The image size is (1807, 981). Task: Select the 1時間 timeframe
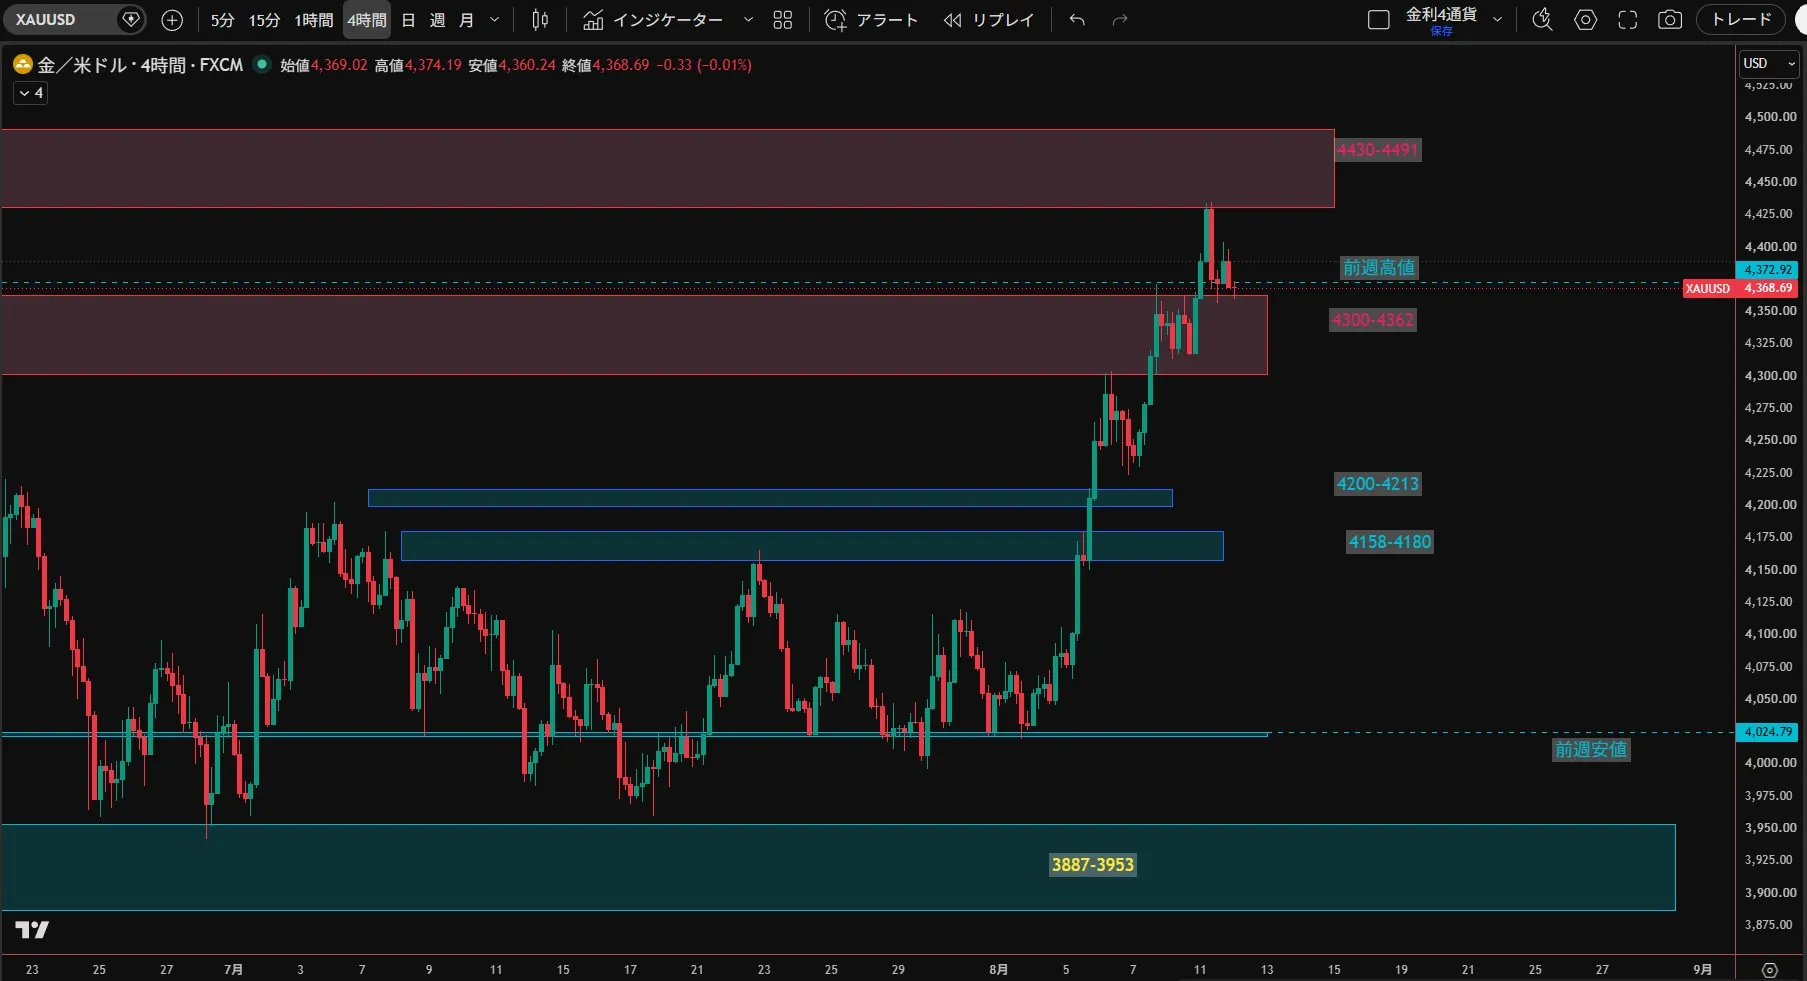[x=313, y=20]
